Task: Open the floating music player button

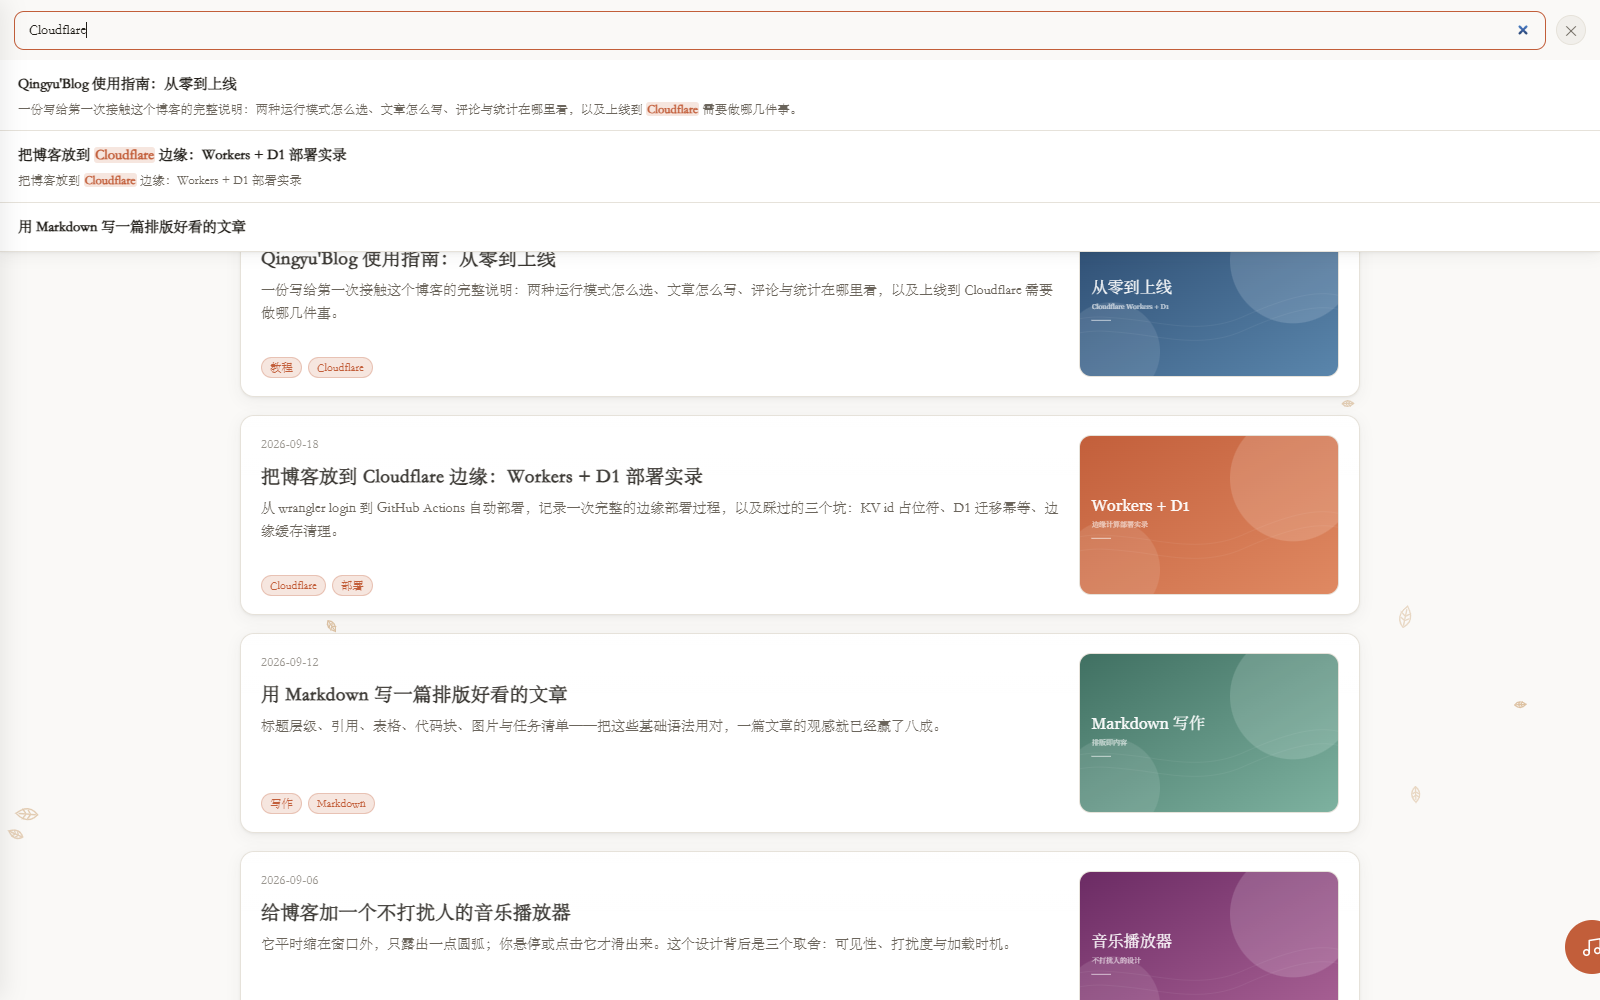Action: (1584, 946)
